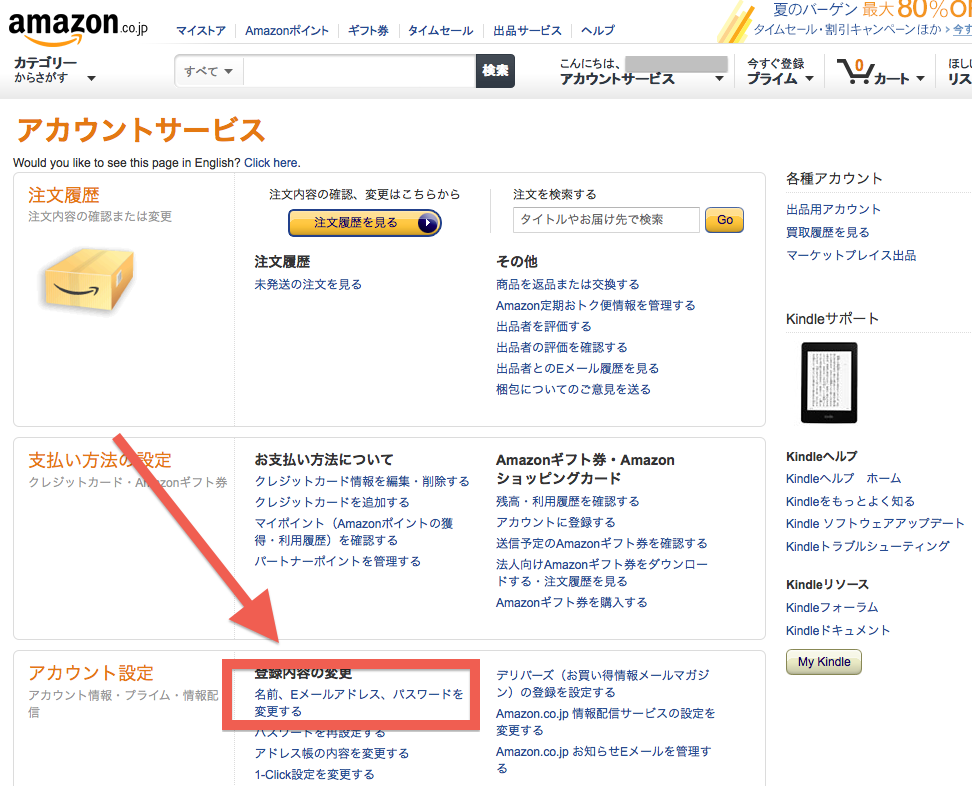The image size is (972, 786).
Task: Open Amazon定期おトク便情報を管理する link
Action: [596, 305]
